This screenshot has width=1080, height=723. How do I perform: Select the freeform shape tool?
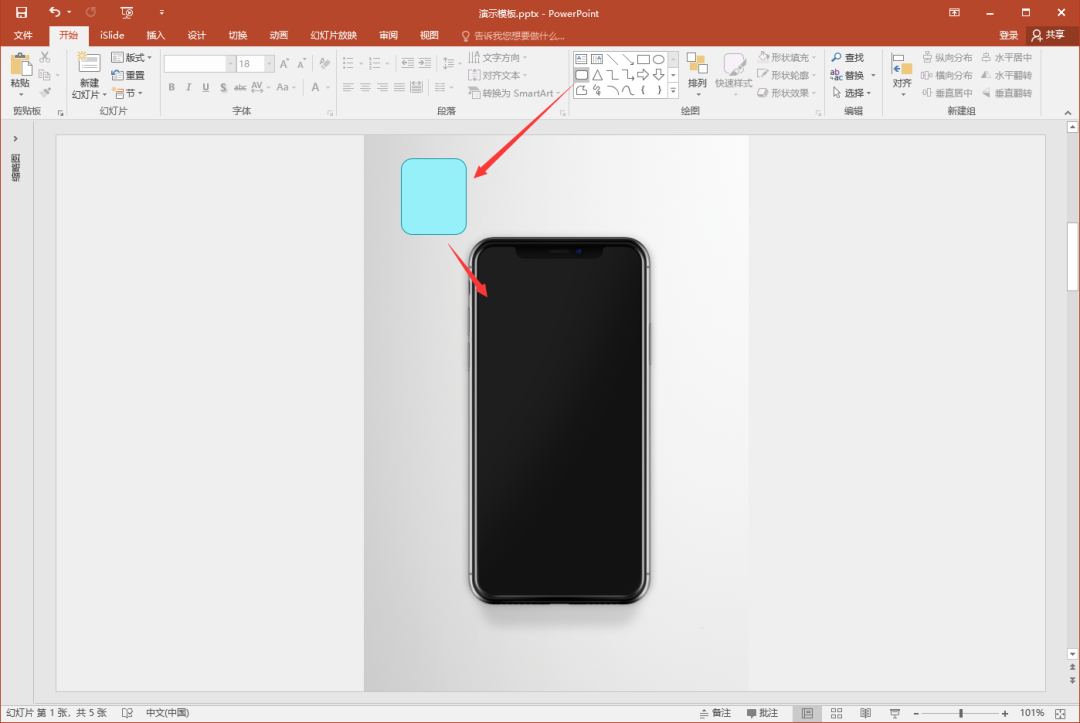point(581,90)
